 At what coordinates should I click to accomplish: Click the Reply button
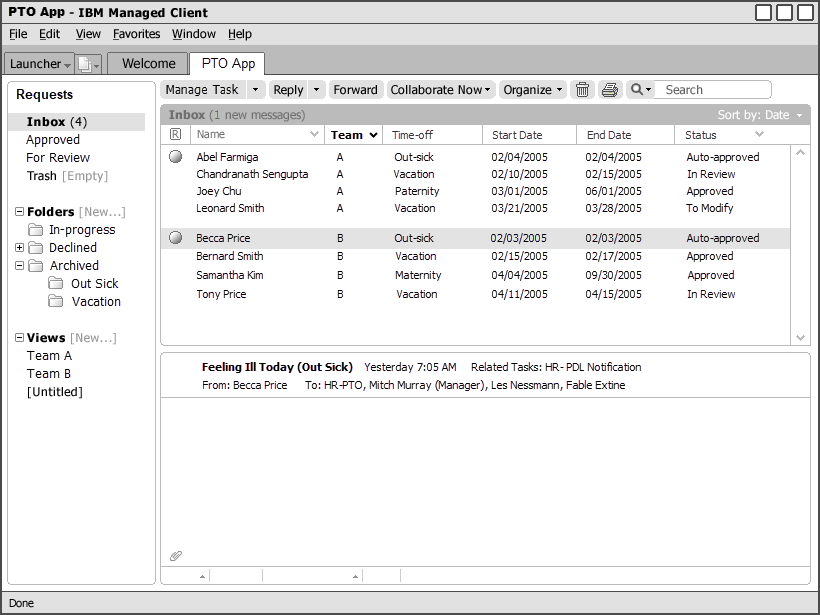(x=288, y=90)
